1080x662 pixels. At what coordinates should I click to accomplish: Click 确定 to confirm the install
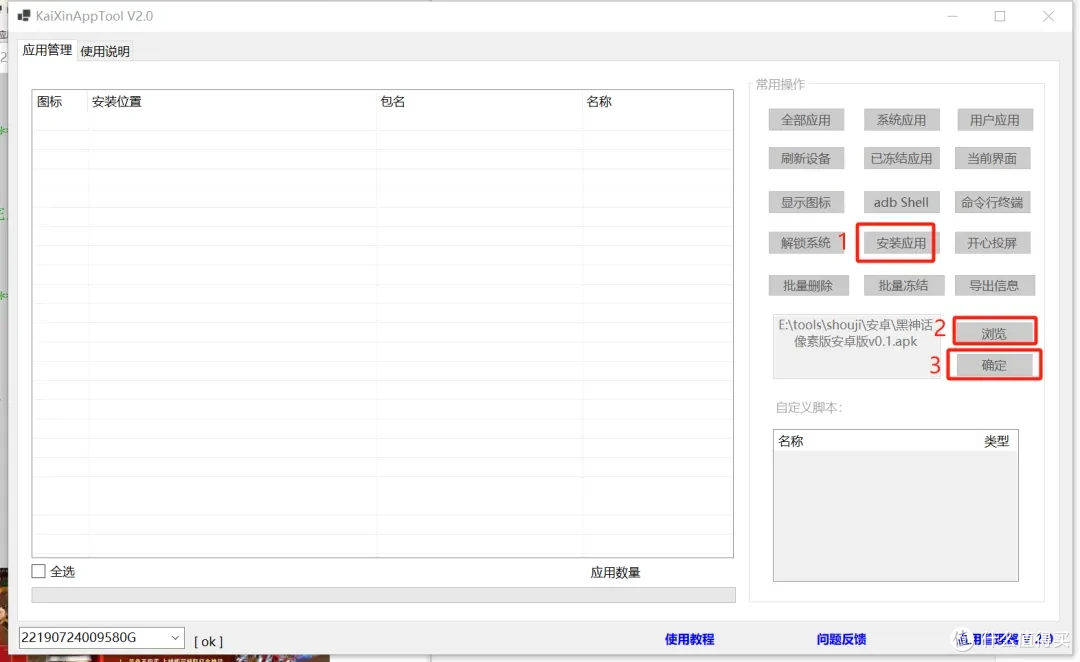coord(994,365)
